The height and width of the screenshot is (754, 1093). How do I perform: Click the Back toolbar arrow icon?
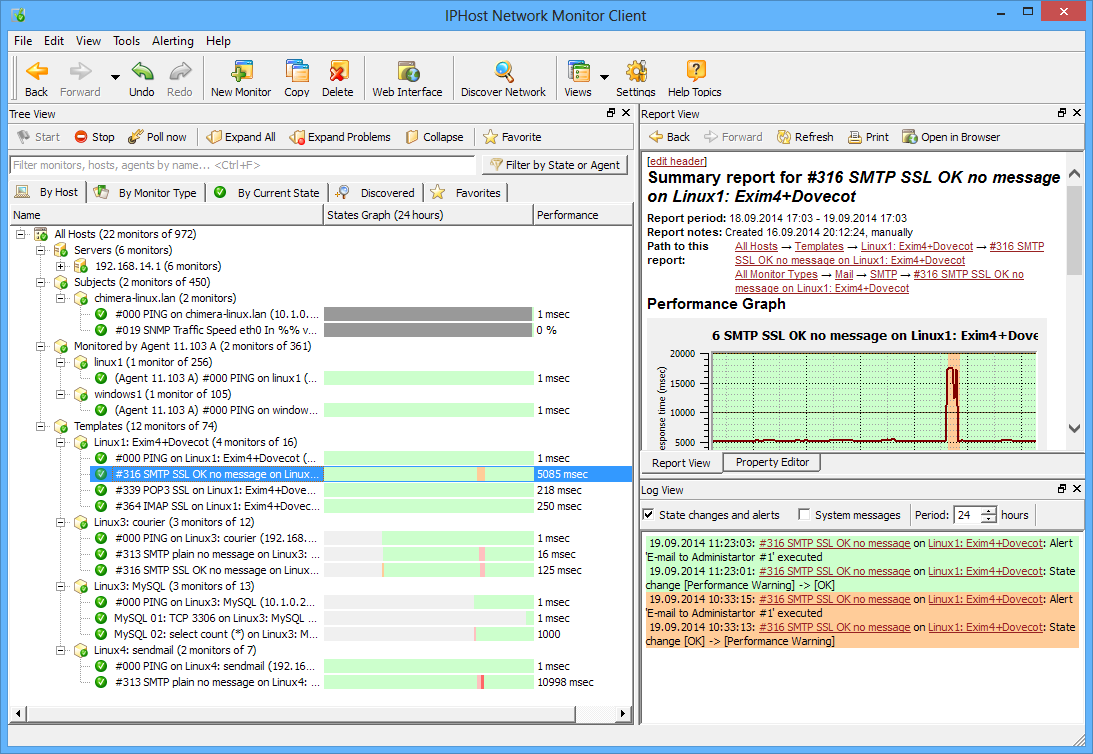(36, 71)
